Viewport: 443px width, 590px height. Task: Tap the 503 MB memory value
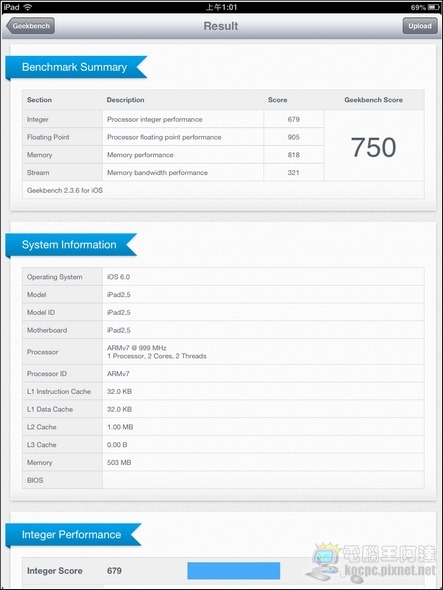[x=119, y=462]
